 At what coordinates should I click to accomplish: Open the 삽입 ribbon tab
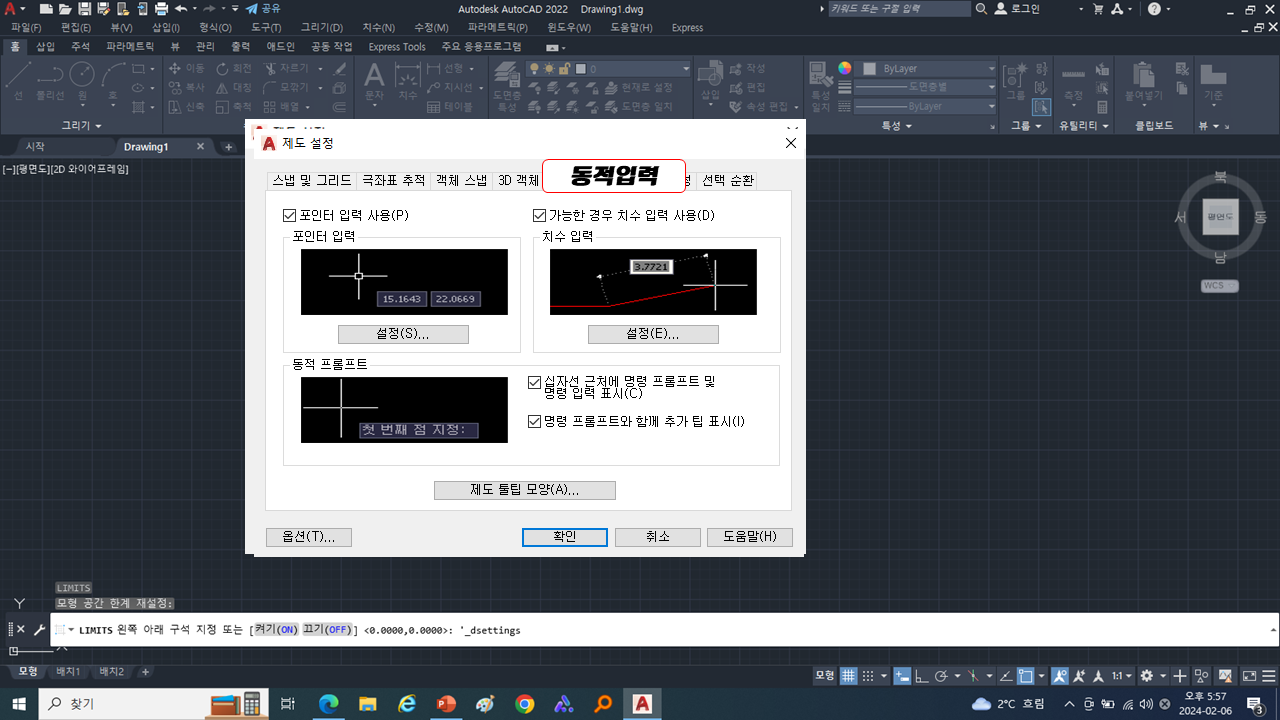(46, 46)
